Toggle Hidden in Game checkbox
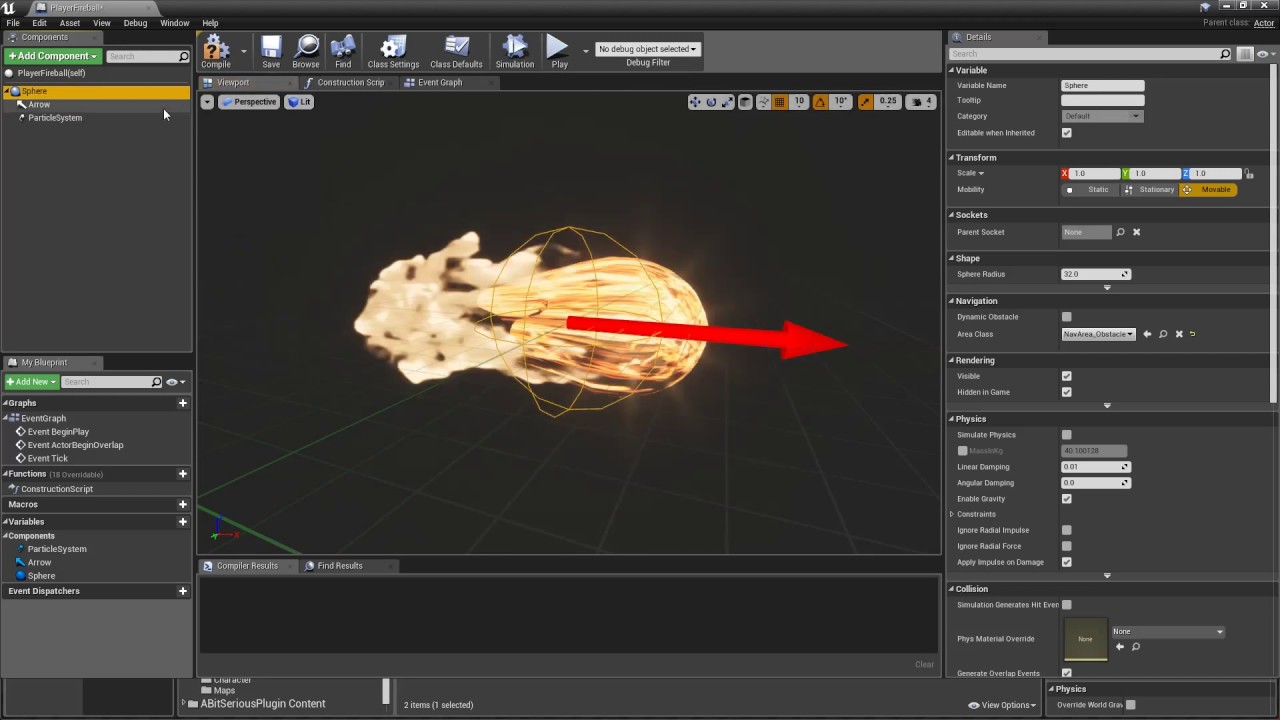This screenshot has height=720, width=1280. (1067, 392)
